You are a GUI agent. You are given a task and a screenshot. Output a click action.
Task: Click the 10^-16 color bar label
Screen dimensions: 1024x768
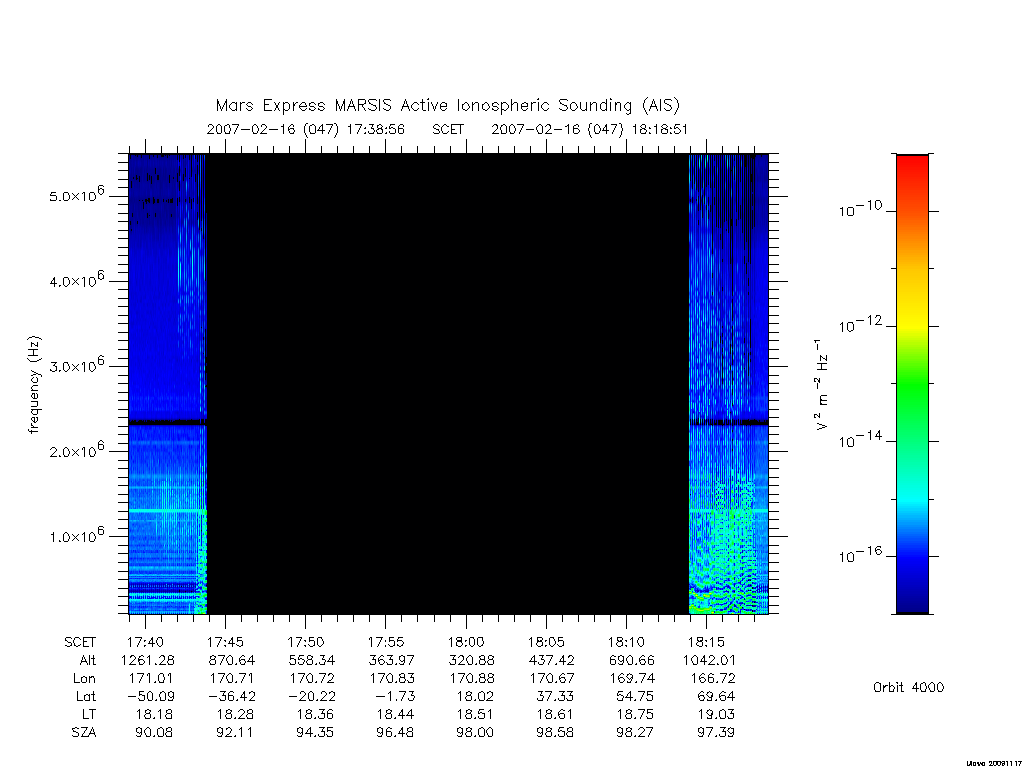pyautogui.click(x=860, y=554)
